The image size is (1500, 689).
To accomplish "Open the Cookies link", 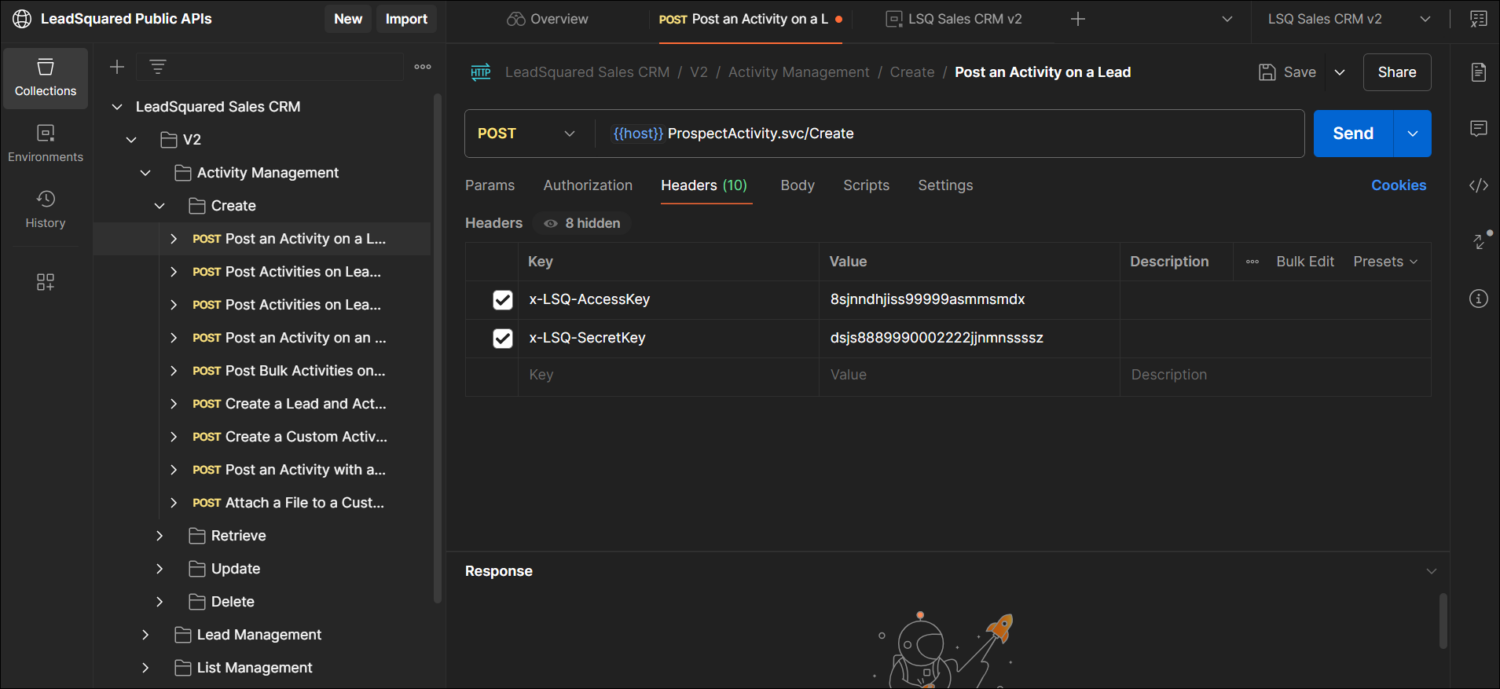I will [1398, 185].
